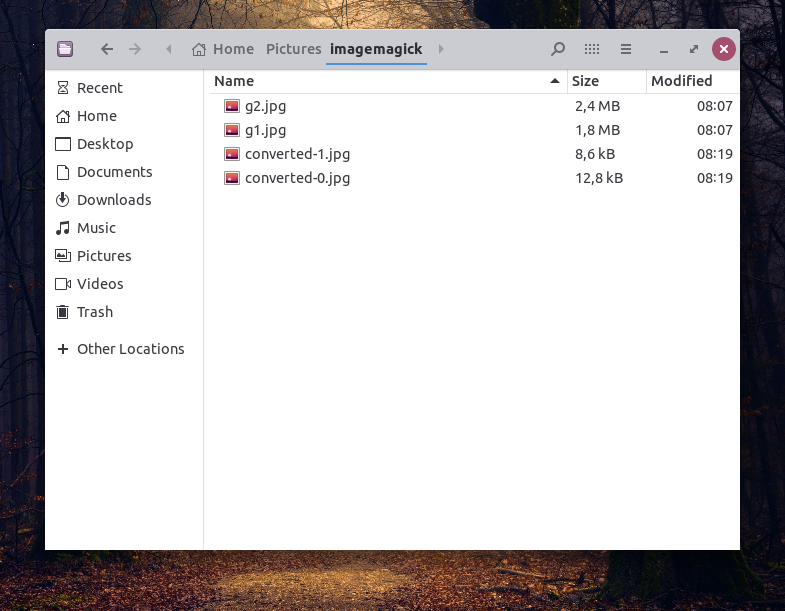Open Videos in the sidebar

(x=124, y=284)
